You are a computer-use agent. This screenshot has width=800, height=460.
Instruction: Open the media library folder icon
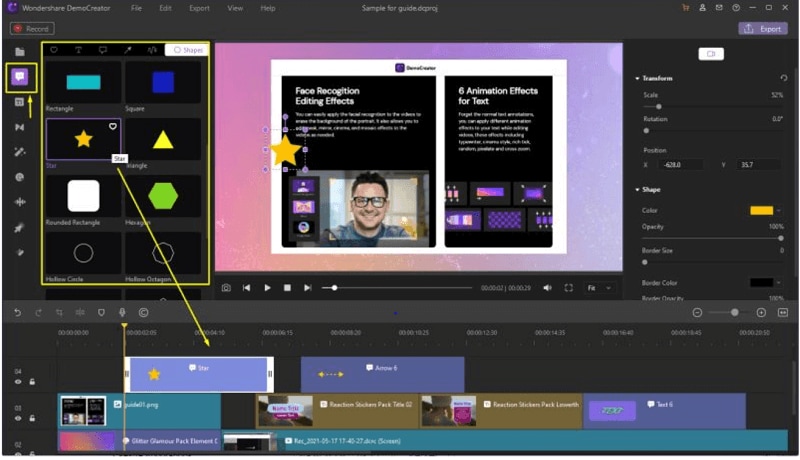click(x=20, y=52)
